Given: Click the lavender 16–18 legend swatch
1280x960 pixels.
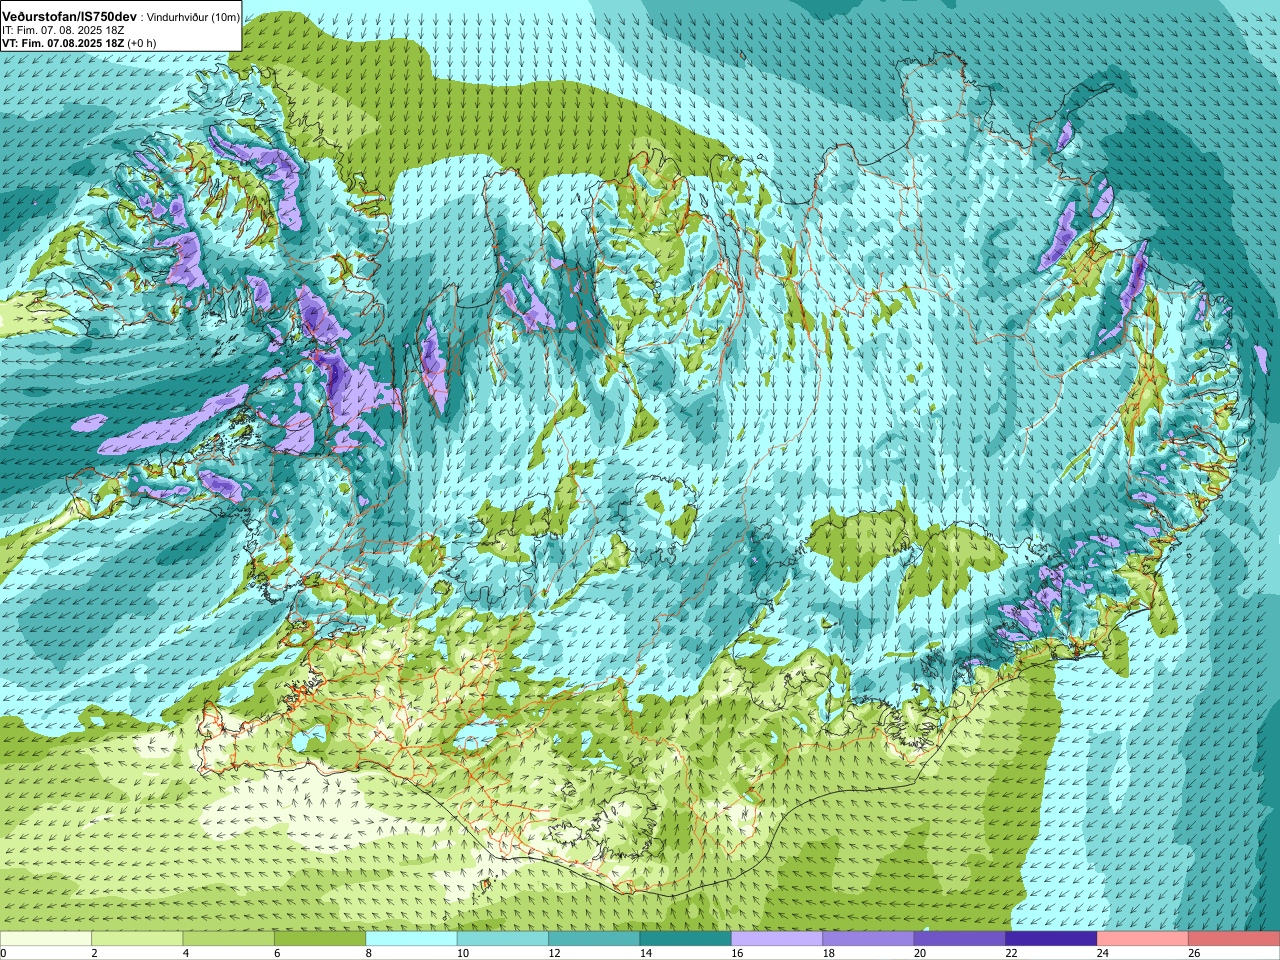Looking at the screenshot, I should pyautogui.click(x=777, y=939).
